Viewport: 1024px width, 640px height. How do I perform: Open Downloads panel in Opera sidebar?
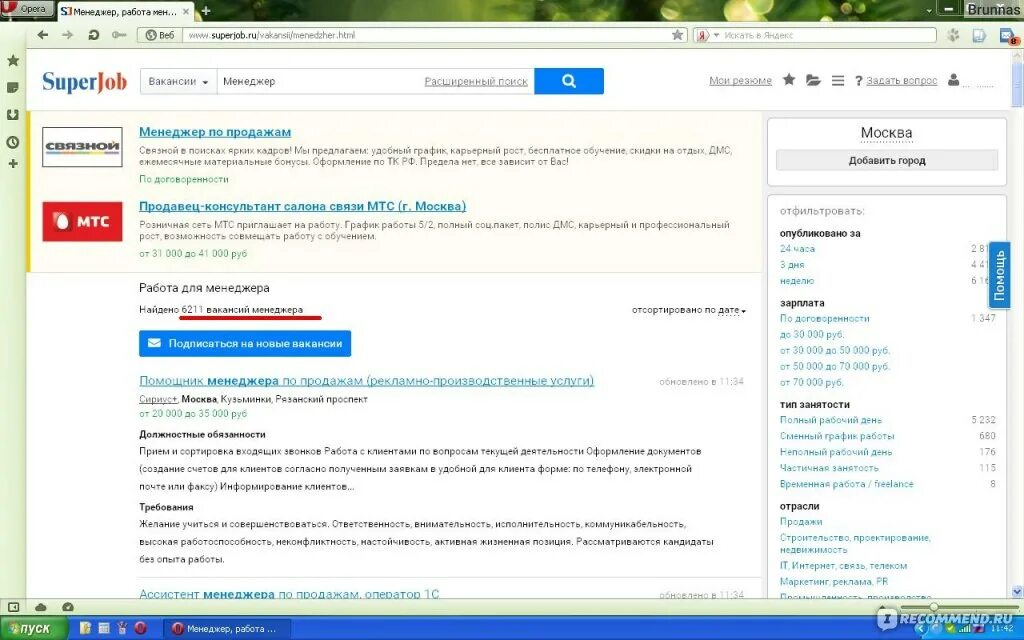coord(12,115)
